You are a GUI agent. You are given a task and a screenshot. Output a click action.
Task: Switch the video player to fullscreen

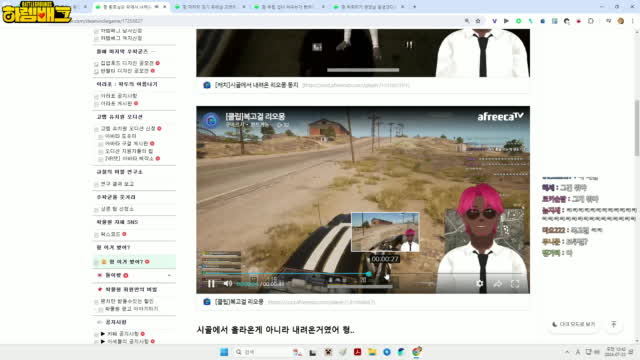click(x=515, y=284)
